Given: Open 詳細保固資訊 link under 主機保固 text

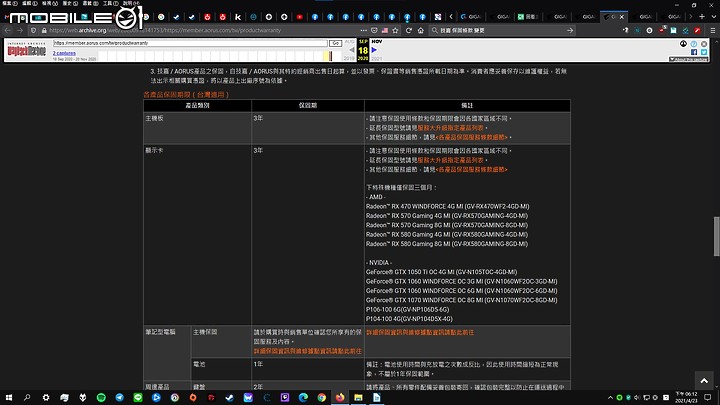Looking at the screenshot, I should pyautogui.click(x=308, y=351).
